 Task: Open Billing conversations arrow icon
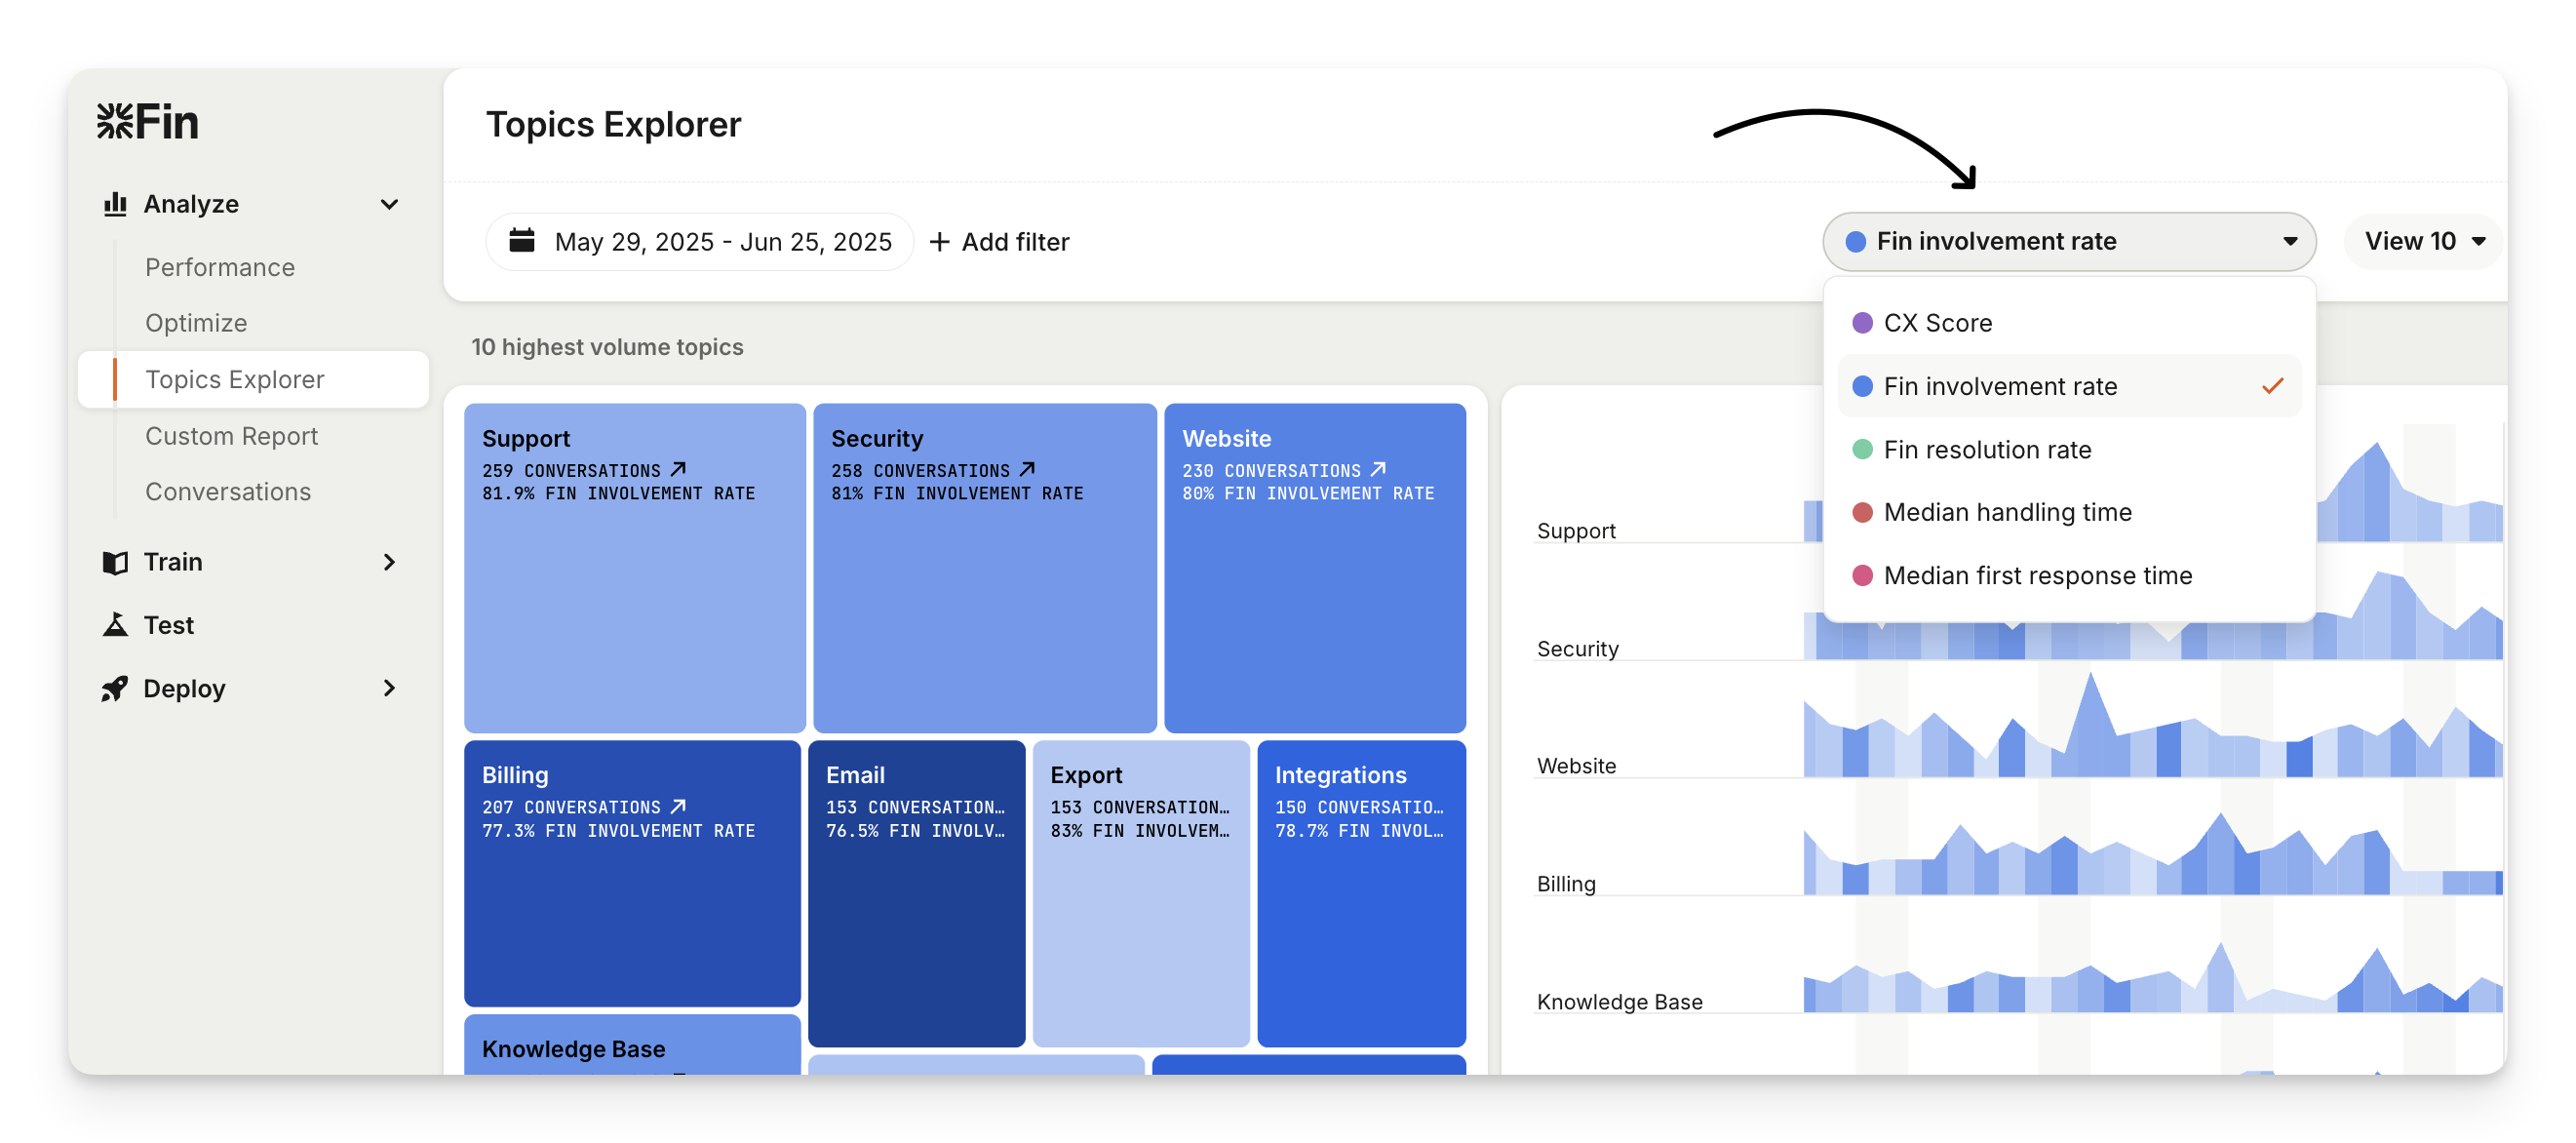pos(679,806)
